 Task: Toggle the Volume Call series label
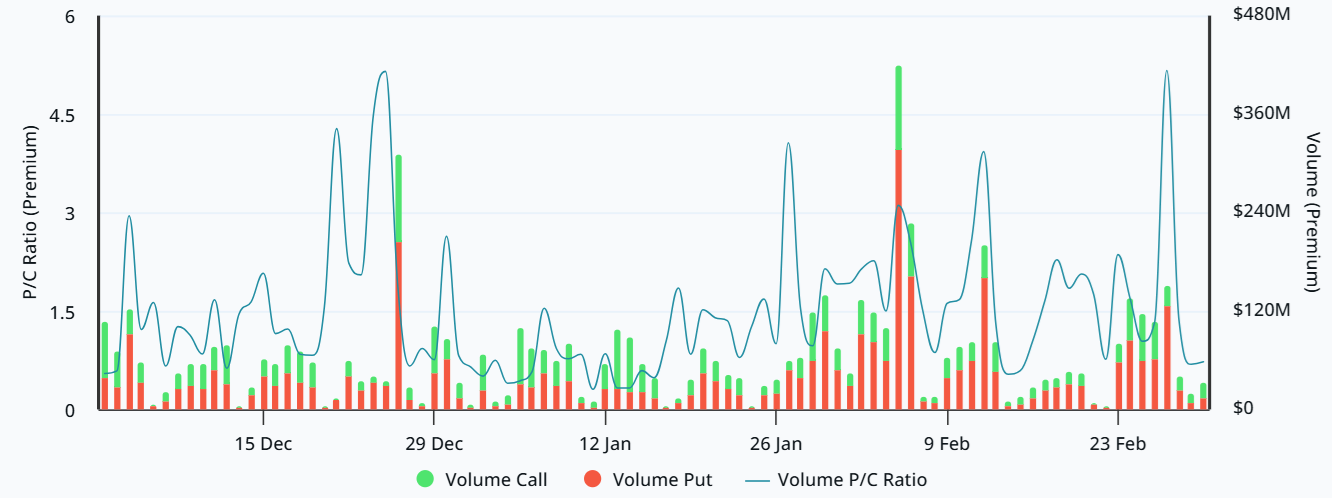coord(496,480)
